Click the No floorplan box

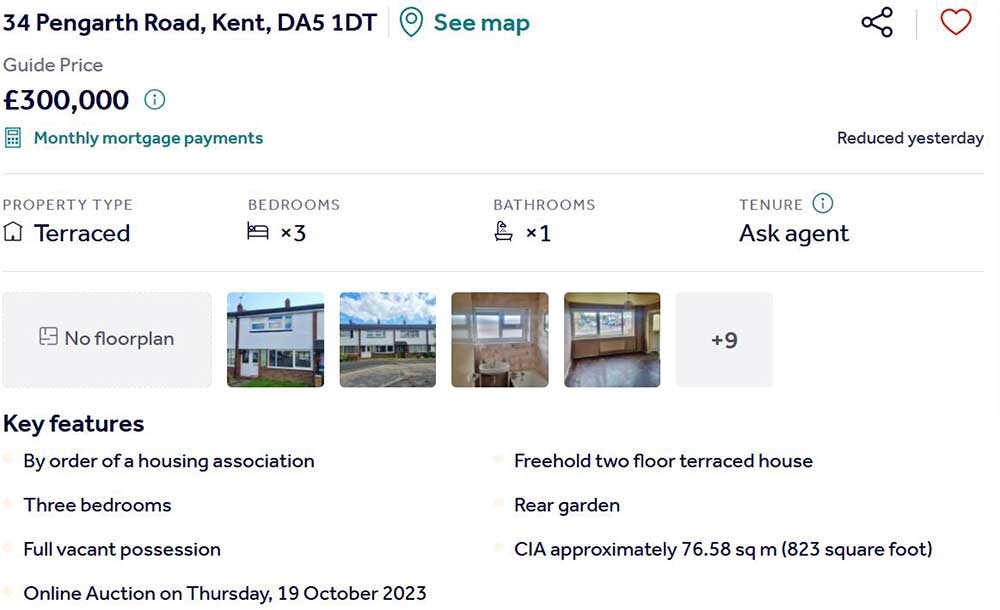[x=107, y=339]
